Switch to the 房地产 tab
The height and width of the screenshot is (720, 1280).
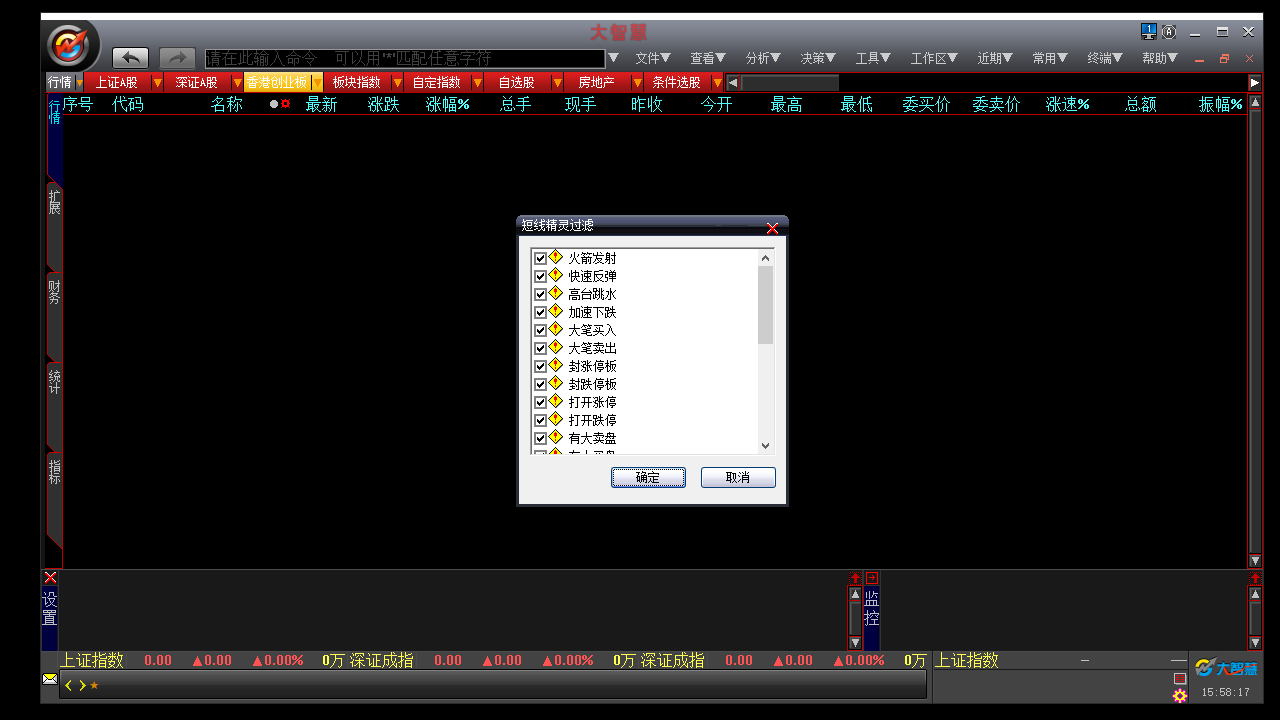(596, 81)
